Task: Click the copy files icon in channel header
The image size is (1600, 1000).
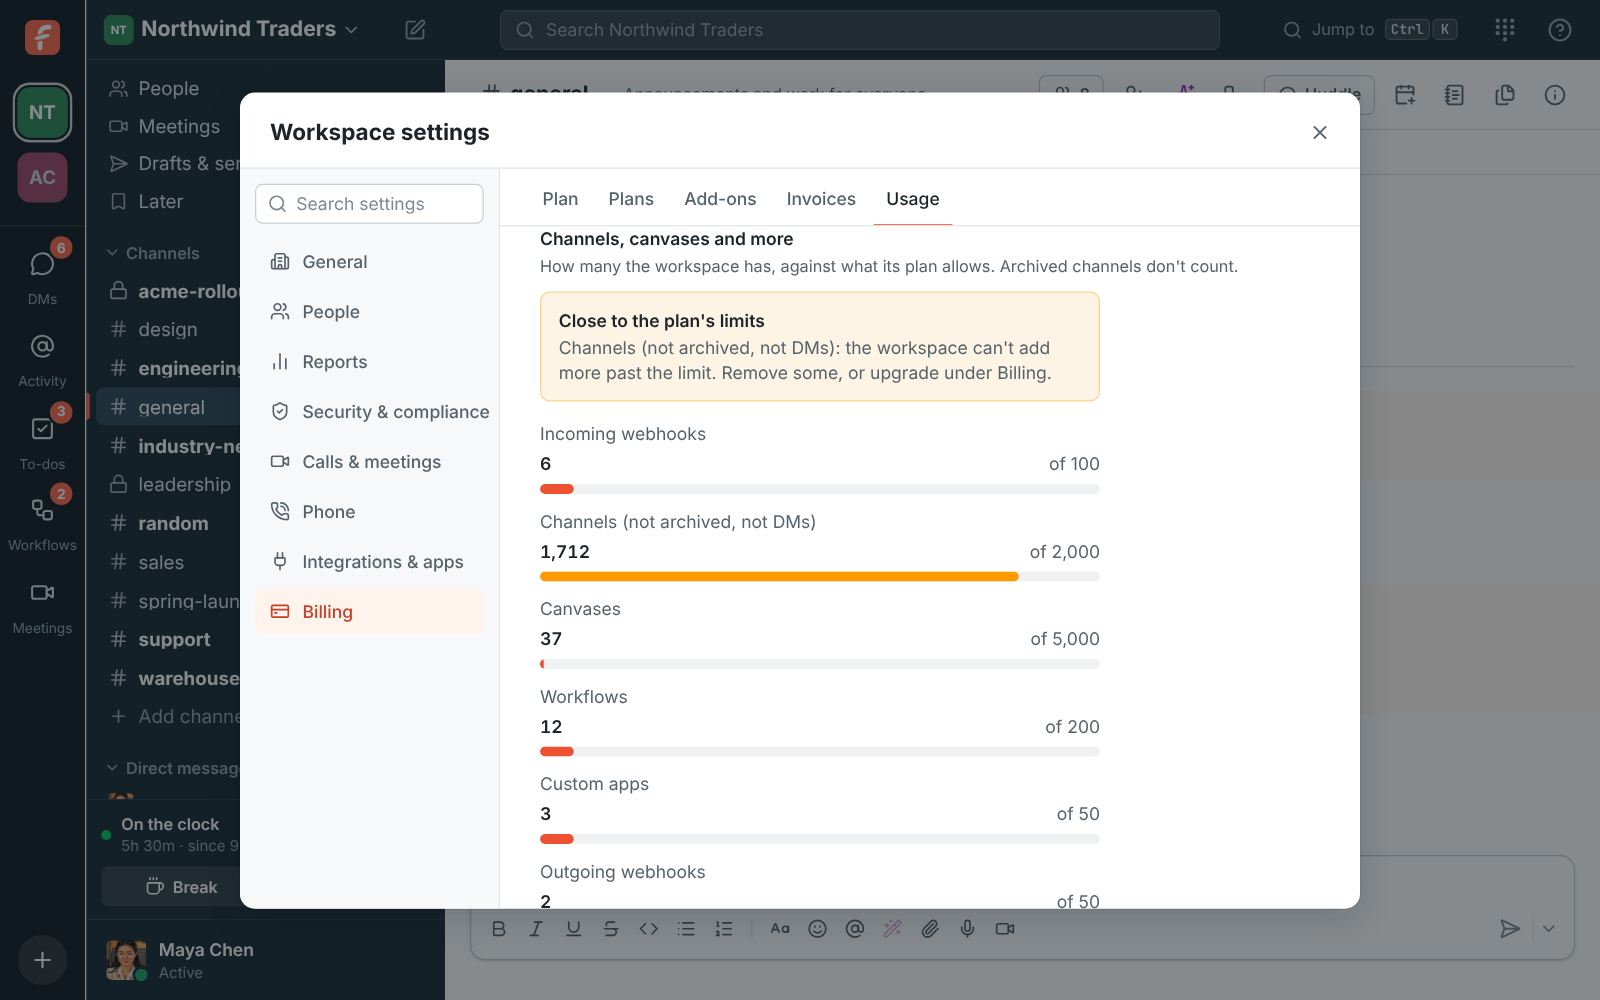Action: point(1505,95)
